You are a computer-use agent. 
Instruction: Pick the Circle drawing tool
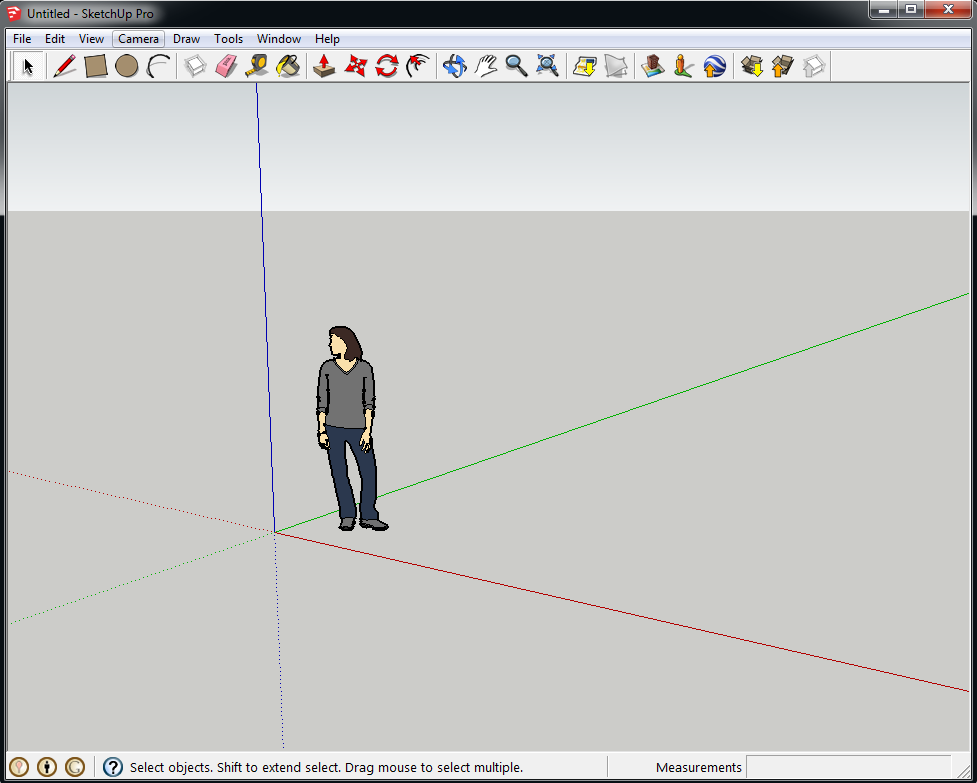[126, 67]
